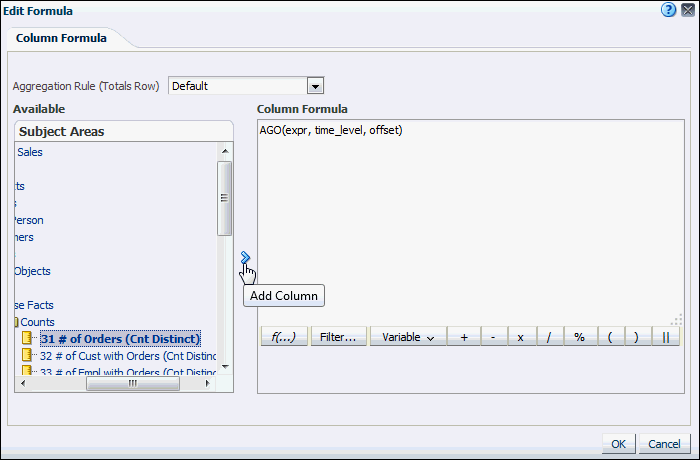Insert a function with the f(...) button
The height and width of the screenshot is (460, 700).
click(x=283, y=337)
